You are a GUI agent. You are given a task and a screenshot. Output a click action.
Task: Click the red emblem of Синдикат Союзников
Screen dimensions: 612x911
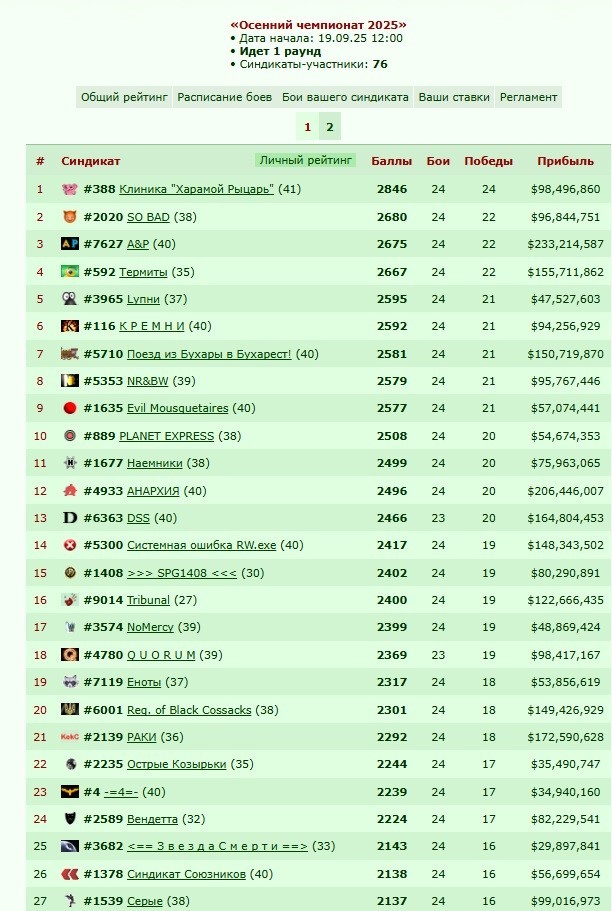pyautogui.click(x=70, y=874)
